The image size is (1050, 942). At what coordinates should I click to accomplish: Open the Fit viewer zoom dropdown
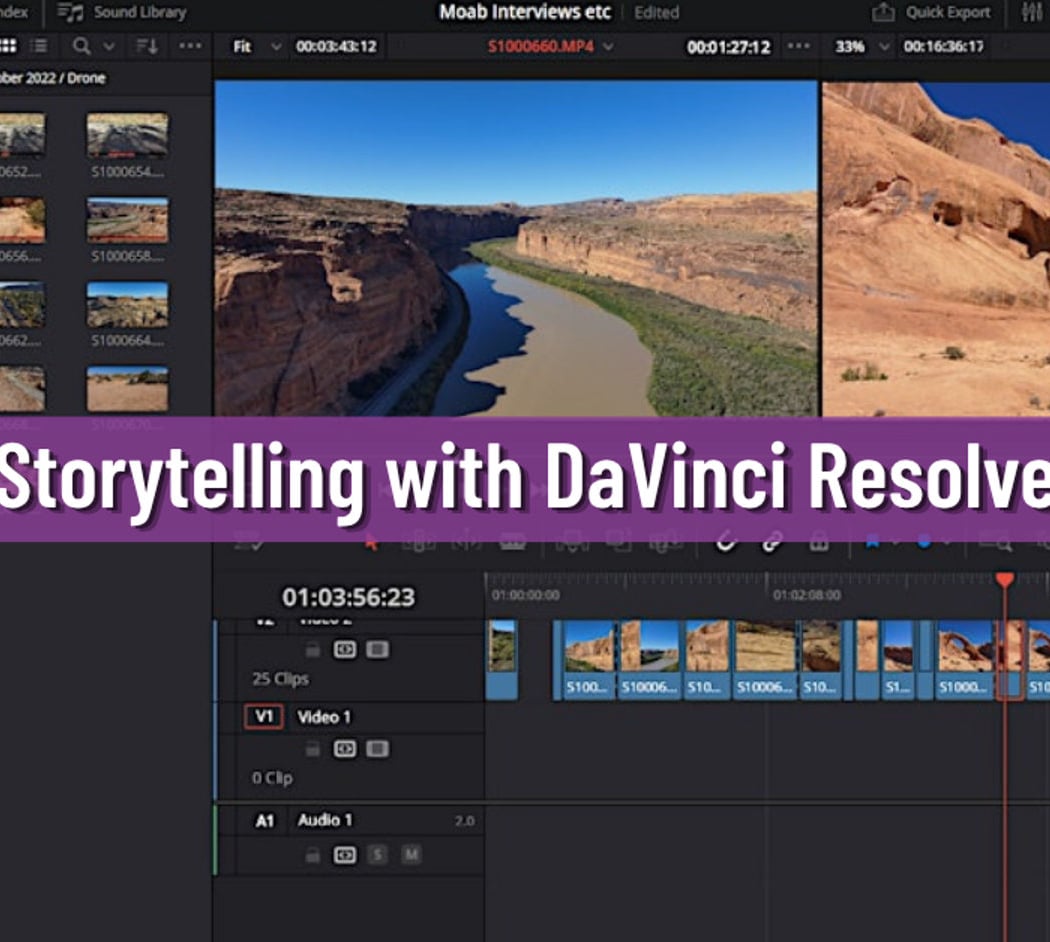256,47
